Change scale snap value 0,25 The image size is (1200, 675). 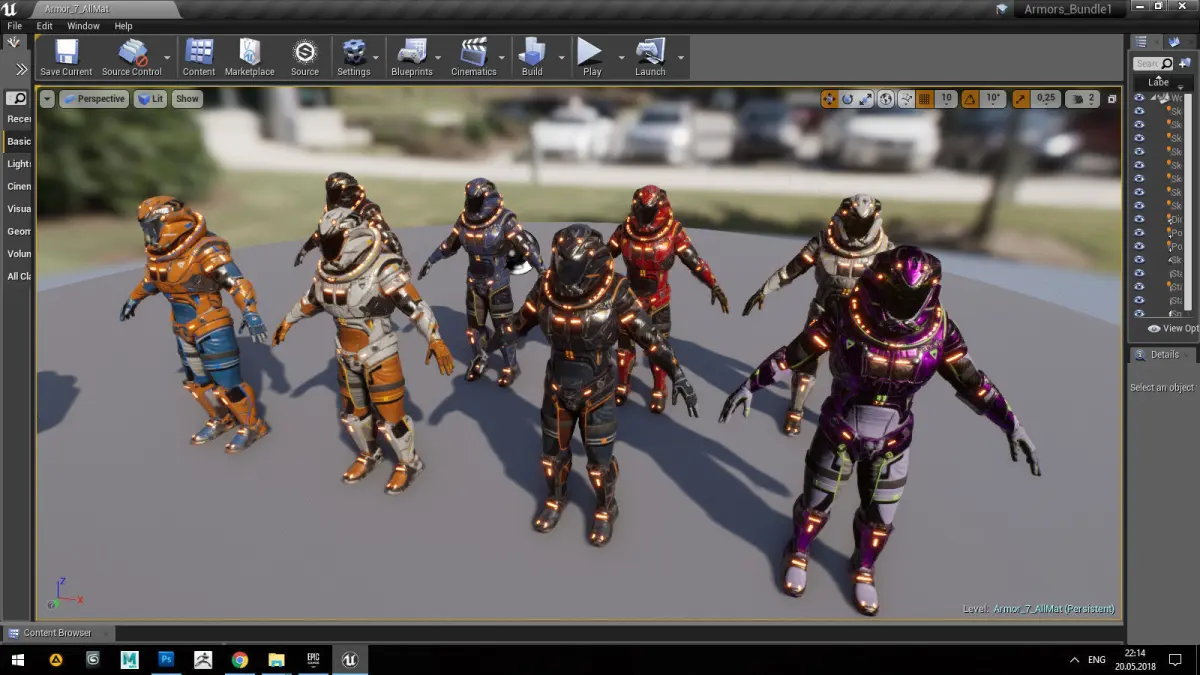tap(1045, 99)
